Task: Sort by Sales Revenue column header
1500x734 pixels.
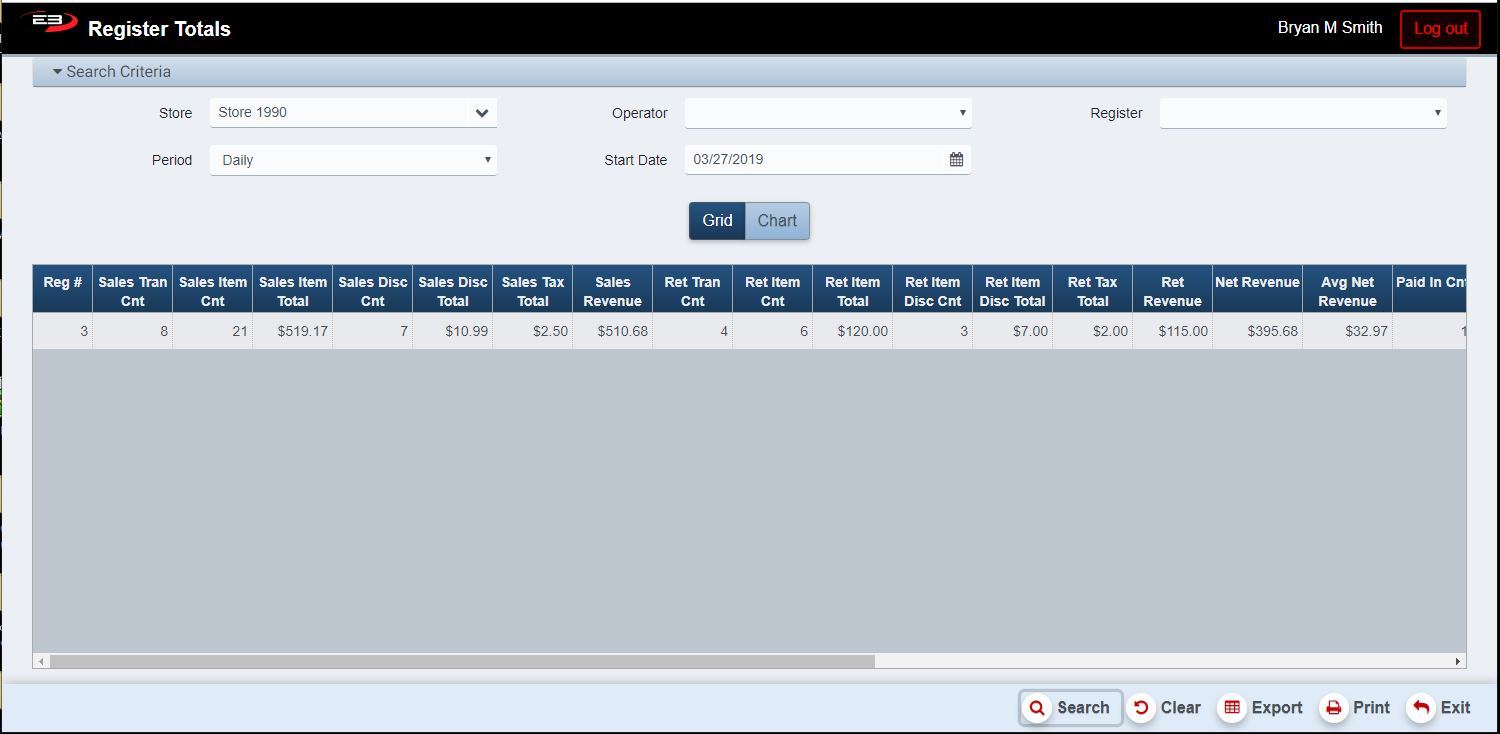Action: click(x=612, y=291)
